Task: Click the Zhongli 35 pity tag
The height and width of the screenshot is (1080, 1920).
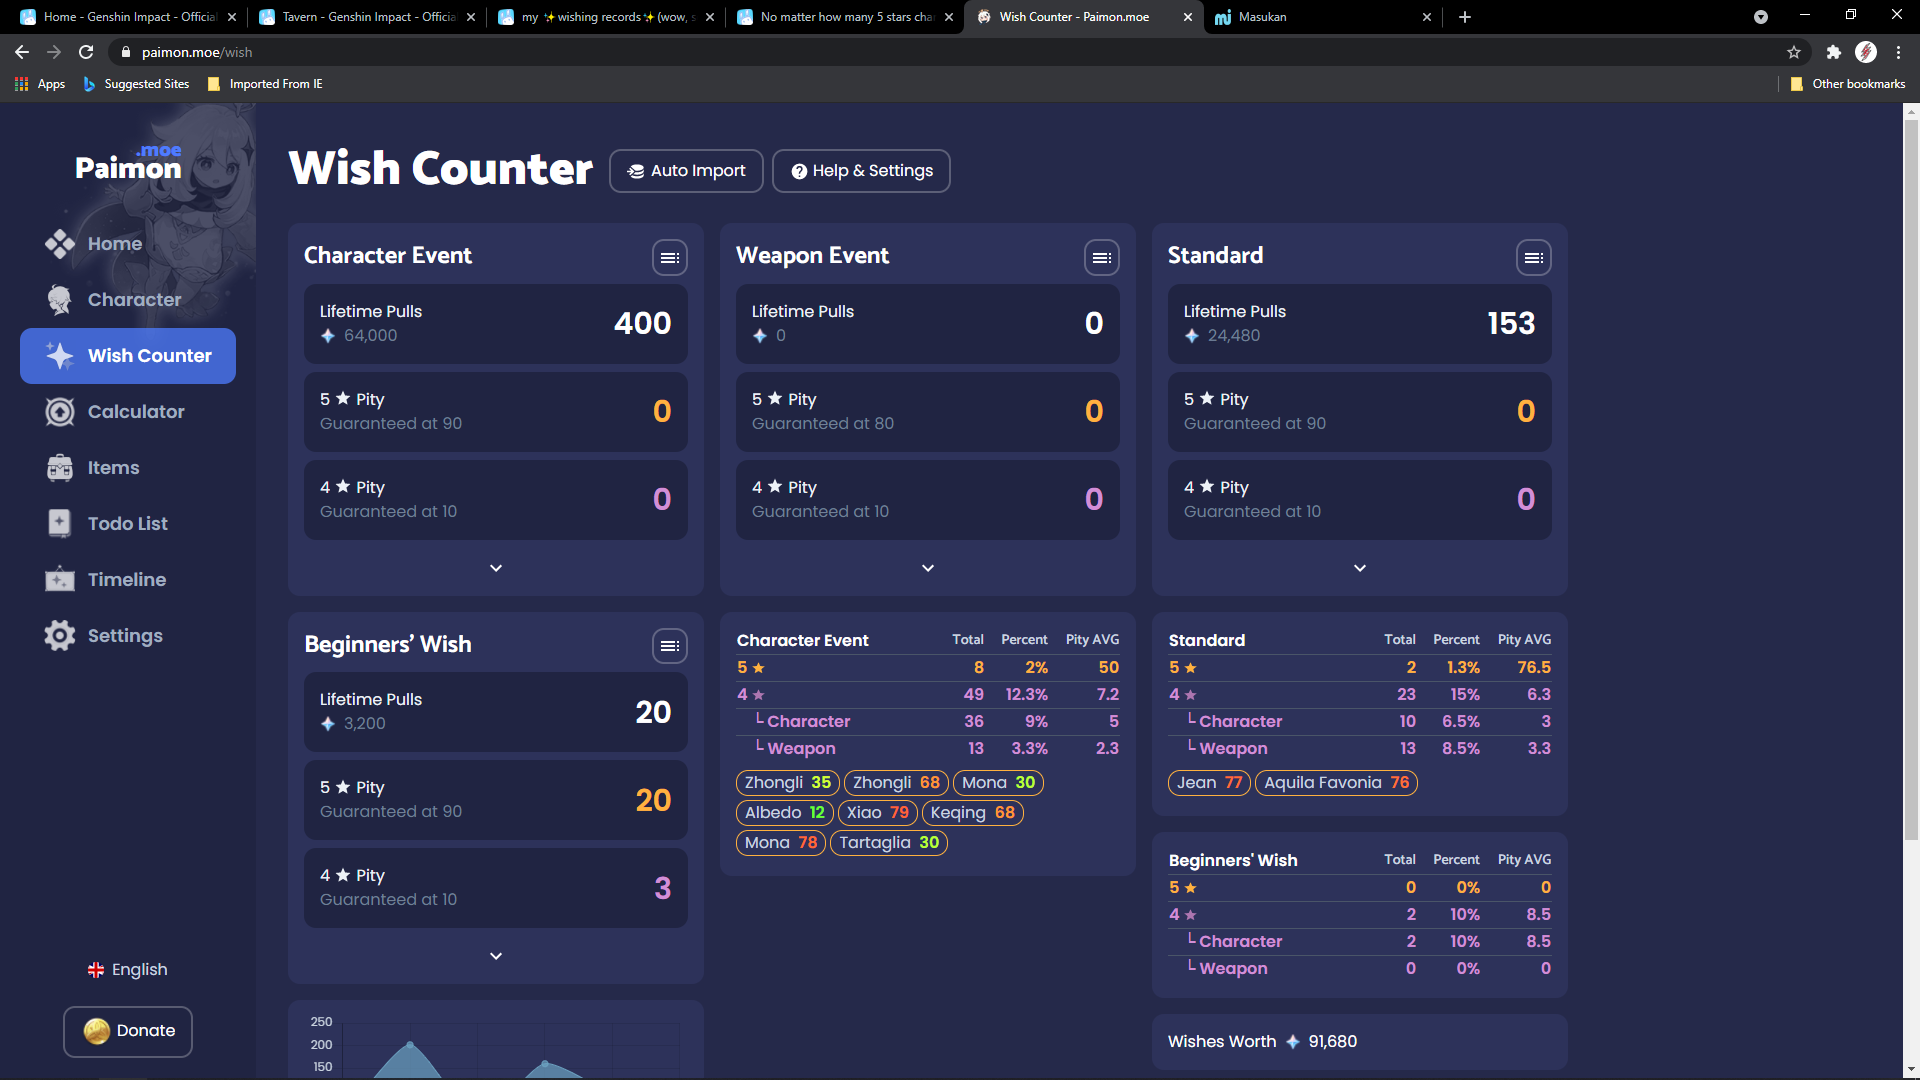Action: point(788,783)
